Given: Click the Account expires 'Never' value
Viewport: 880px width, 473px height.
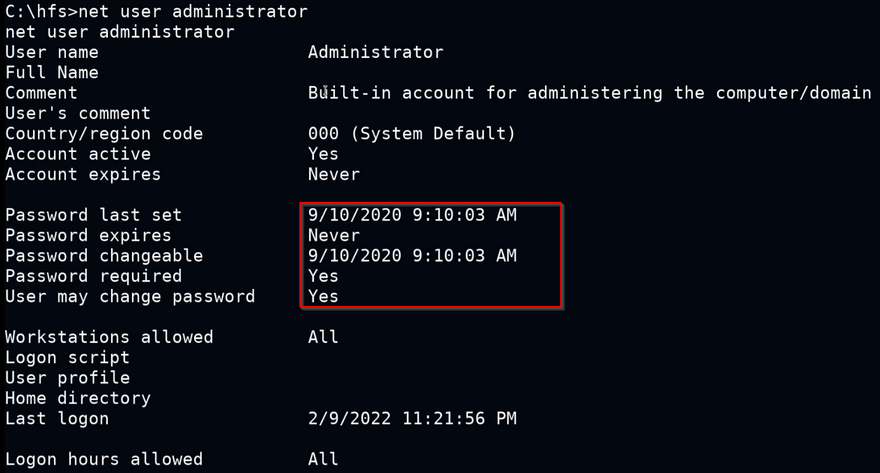Looking at the screenshot, I should (x=334, y=174).
